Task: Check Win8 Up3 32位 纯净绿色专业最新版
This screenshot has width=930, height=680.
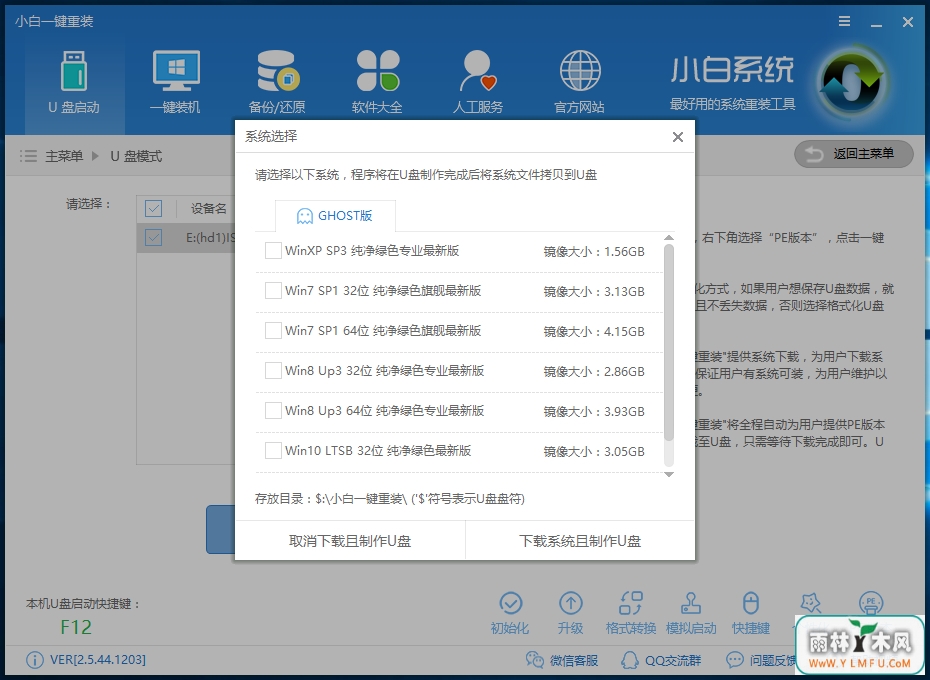Action: 273,371
